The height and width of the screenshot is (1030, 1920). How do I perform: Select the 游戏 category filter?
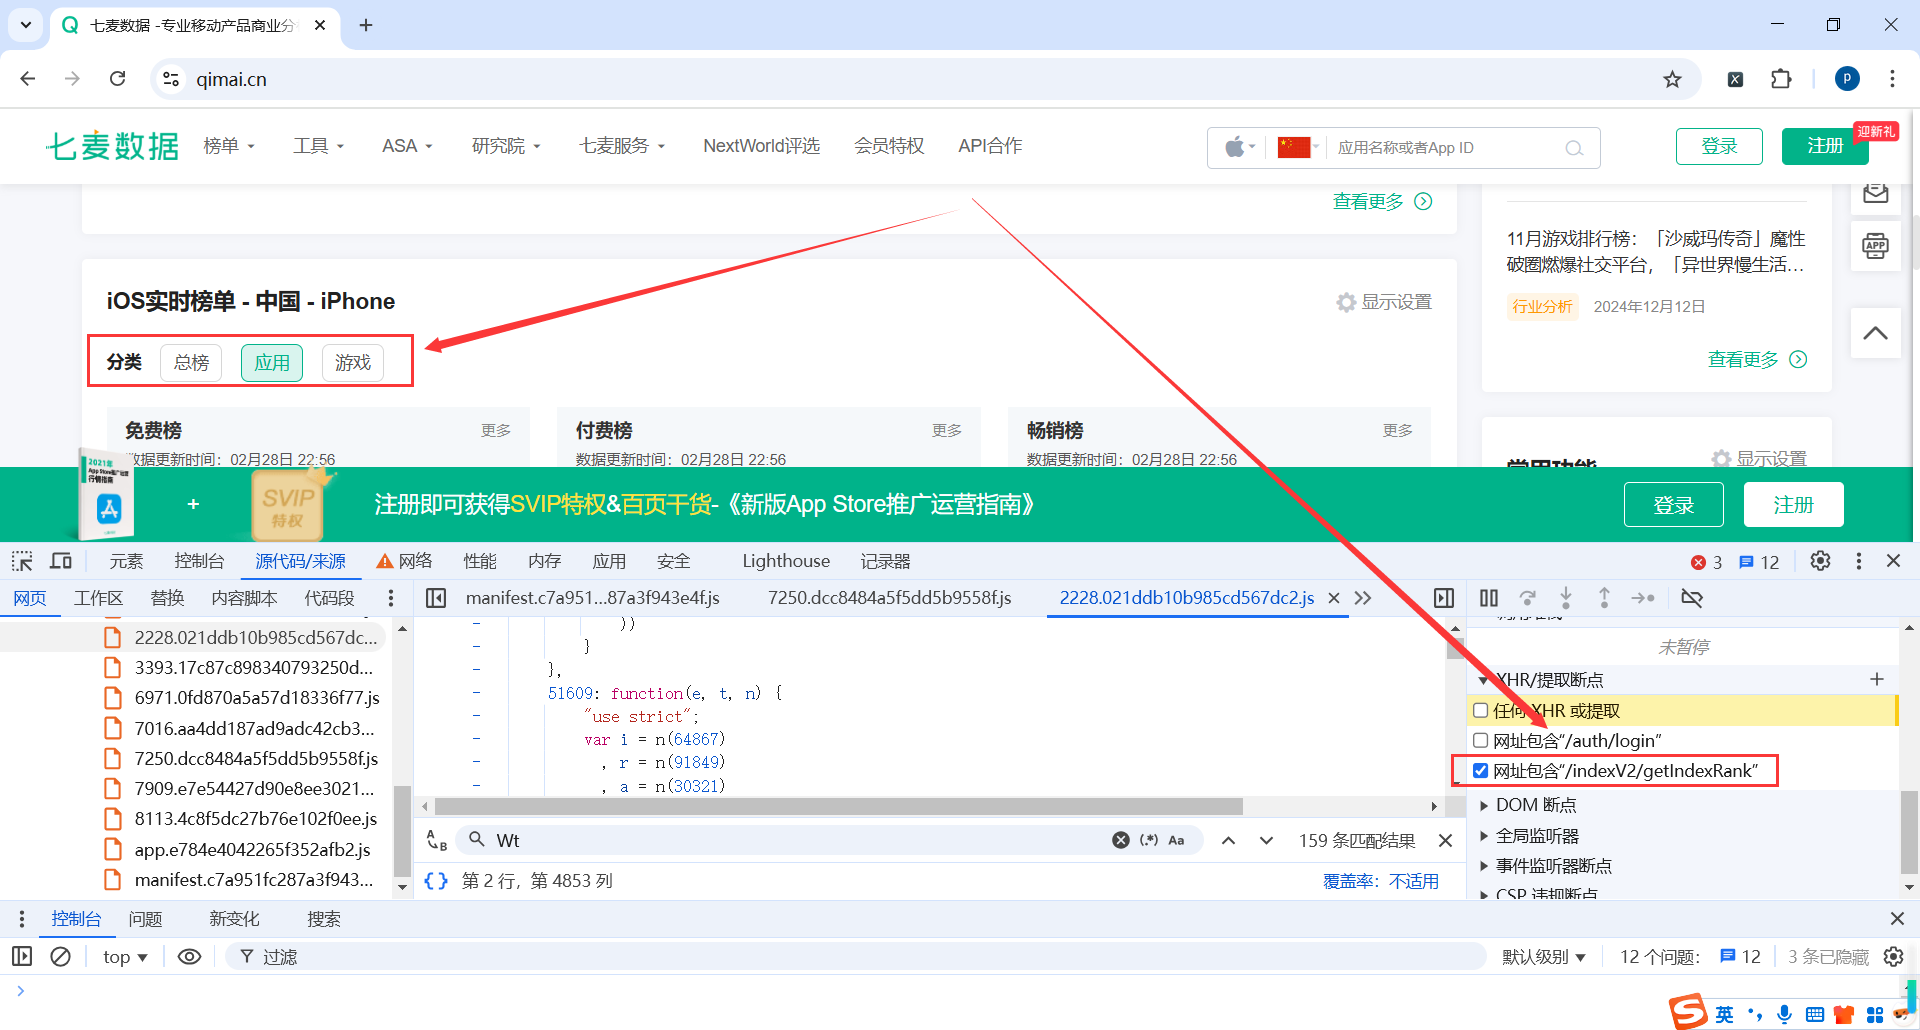pyautogui.click(x=353, y=362)
